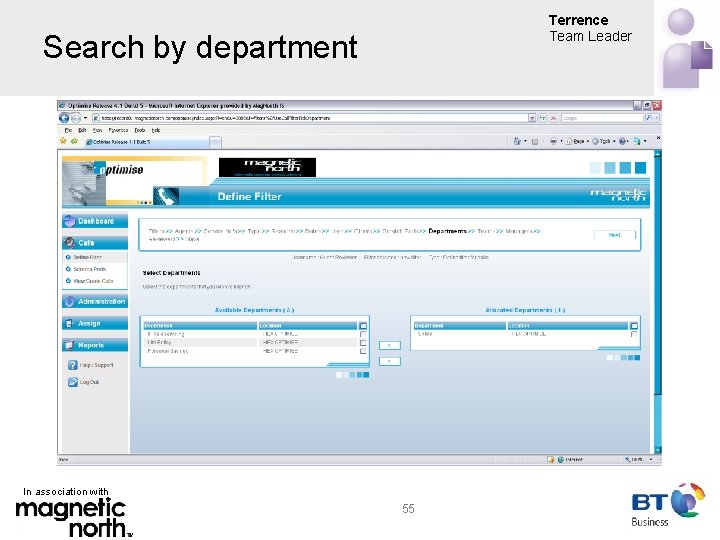Click the Calls magnifier icon in sidebar
Viewport: 720px width, 540px height.
pos(70,243)
